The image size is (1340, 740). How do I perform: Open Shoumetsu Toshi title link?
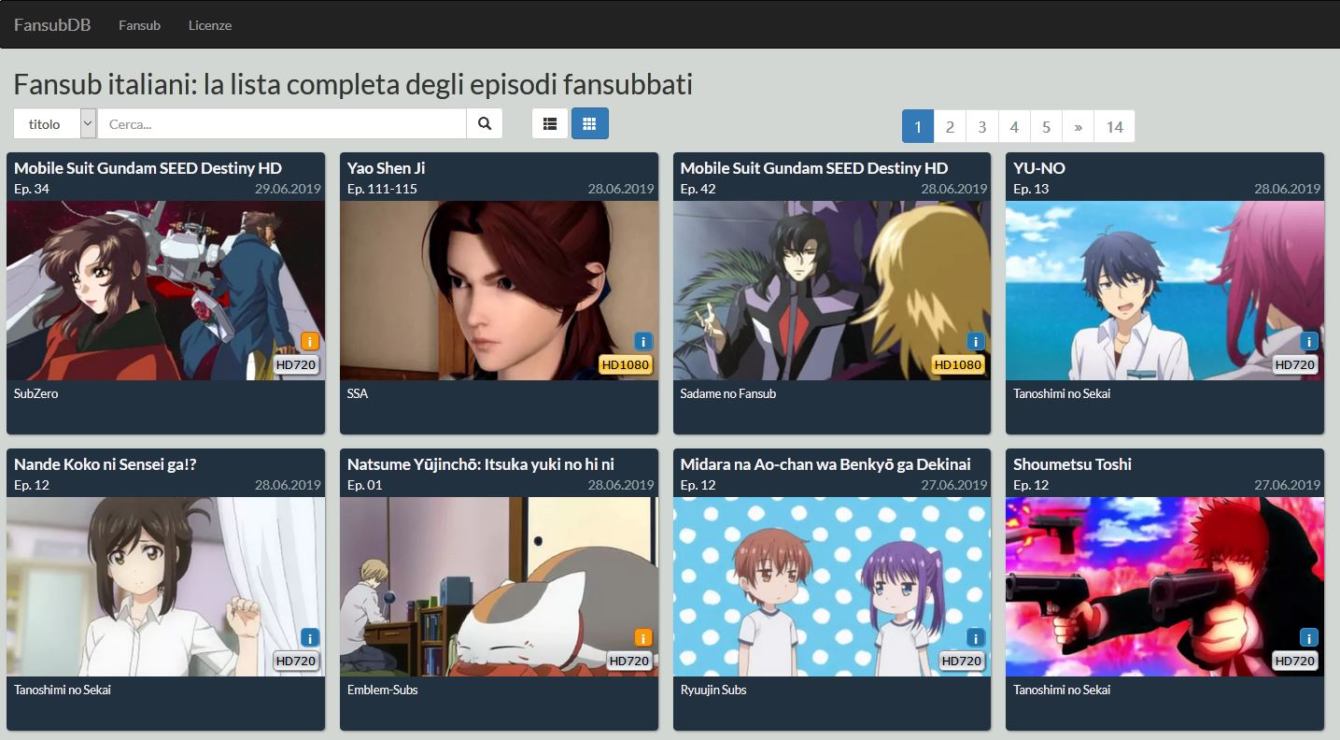coord(1072,464)
